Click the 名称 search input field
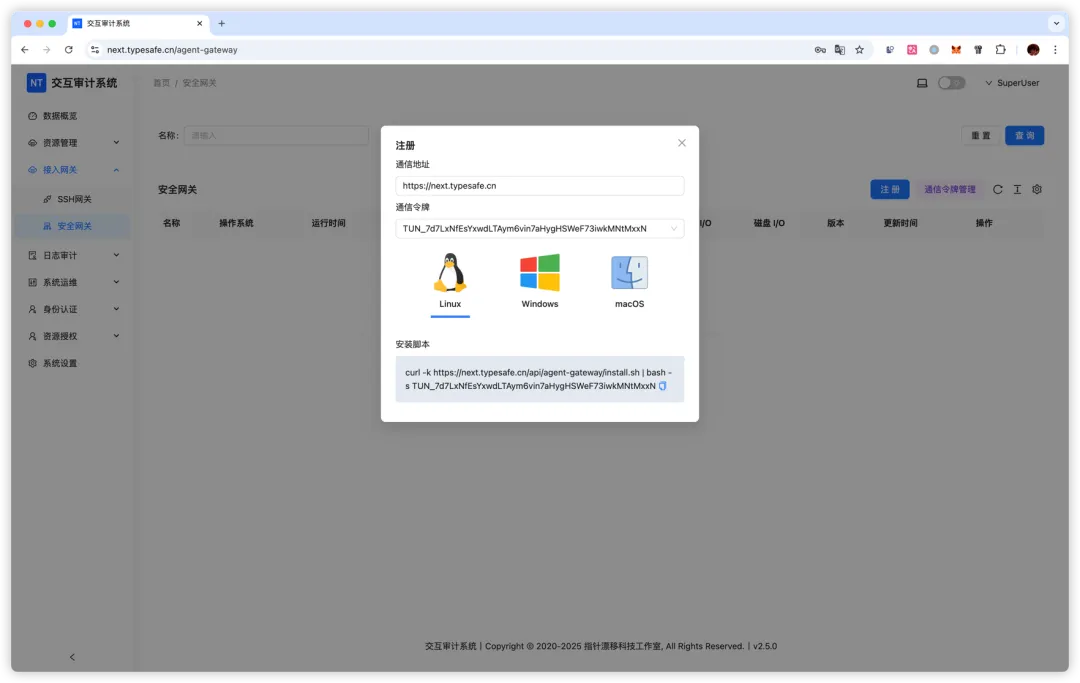 [x=276, y=136]
